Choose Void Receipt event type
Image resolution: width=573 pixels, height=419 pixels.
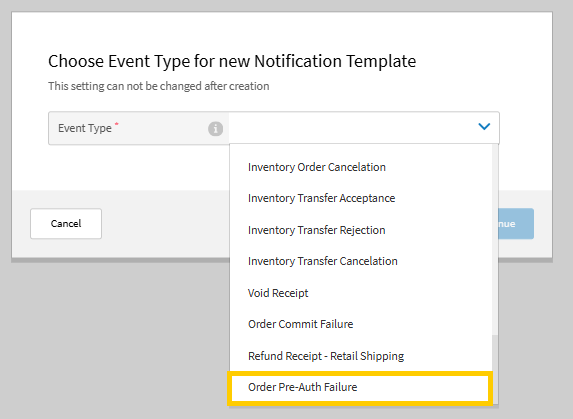[360, 293]
